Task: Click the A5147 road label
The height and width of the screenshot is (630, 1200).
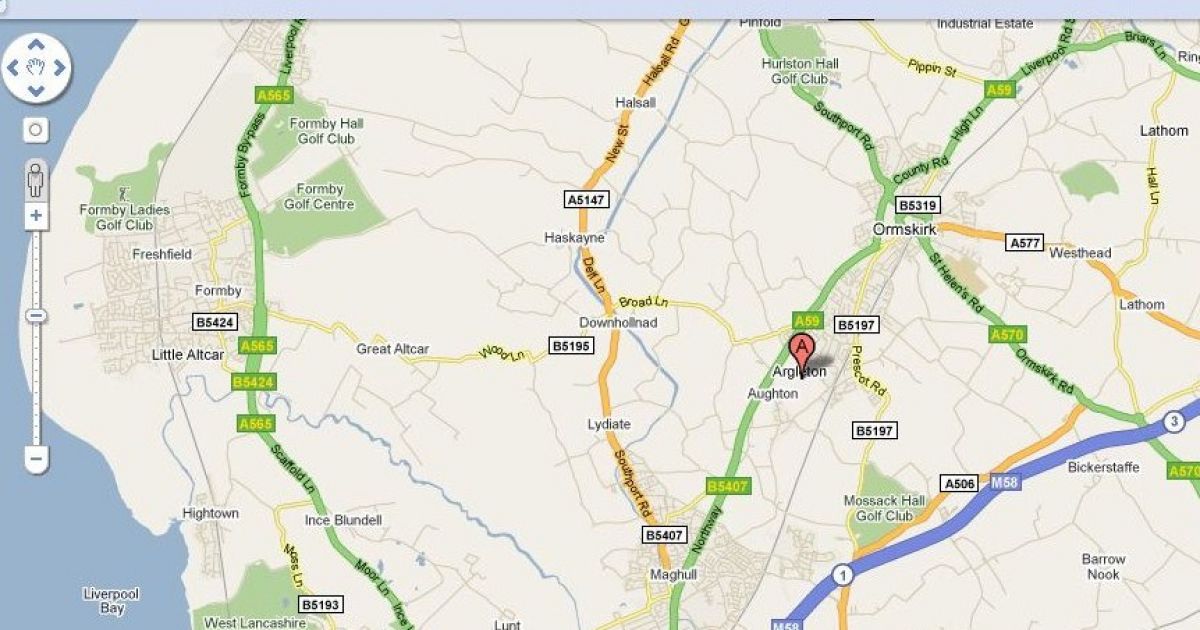Action: pos(586,200)
